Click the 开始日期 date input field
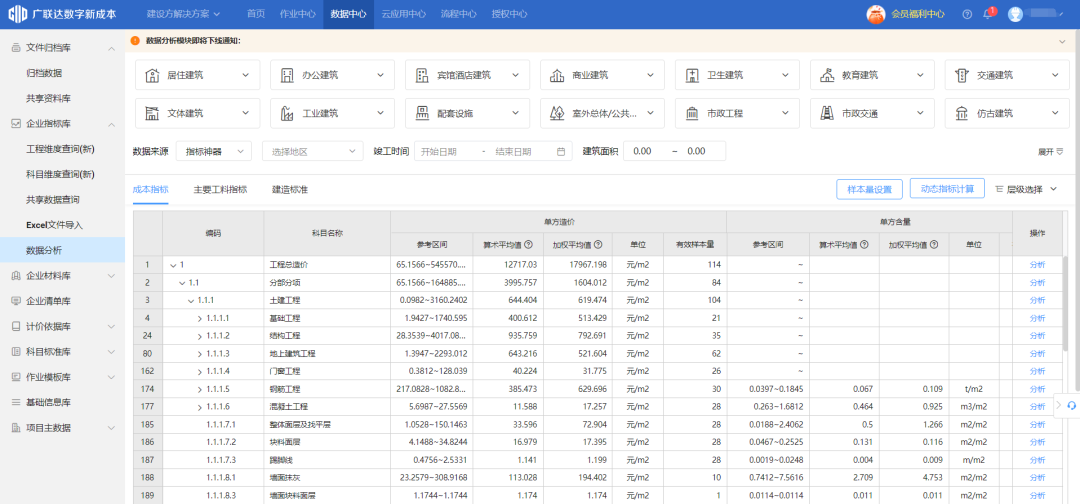Viewport: 1080px width, 504px height. click(x=440, y=151)
